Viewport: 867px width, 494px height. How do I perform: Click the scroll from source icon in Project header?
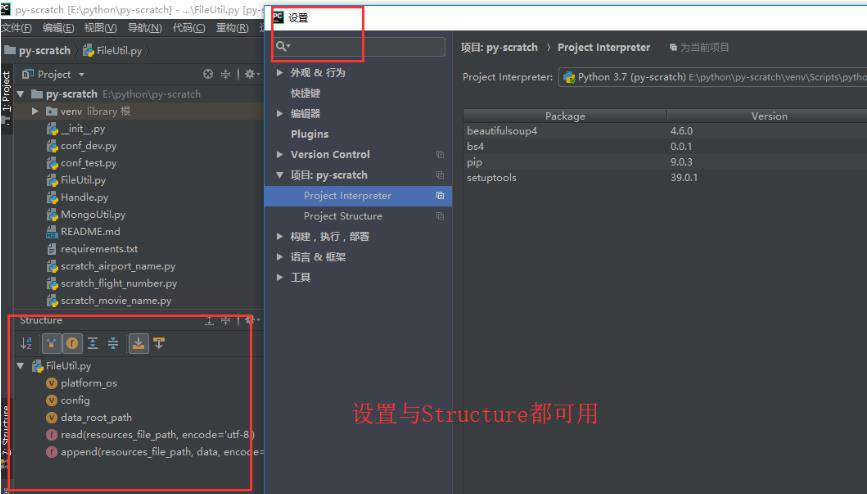[208, 74]
